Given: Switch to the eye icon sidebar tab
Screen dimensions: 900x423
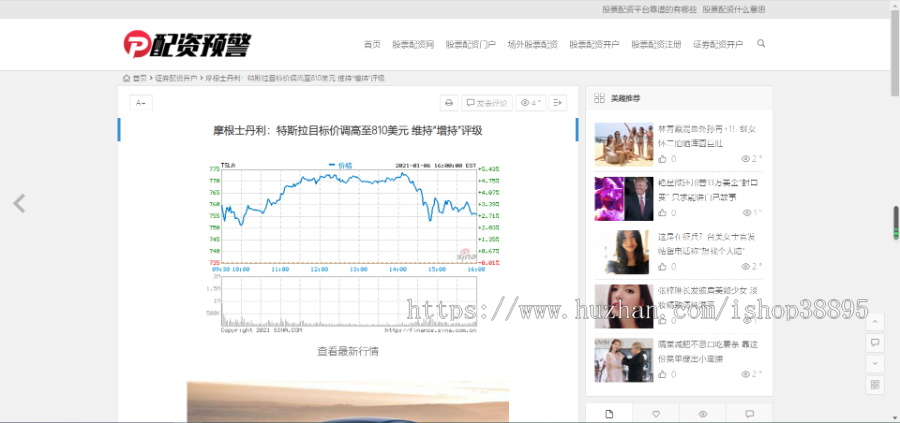Looking at the screenshot, I should tap(703, 413).
